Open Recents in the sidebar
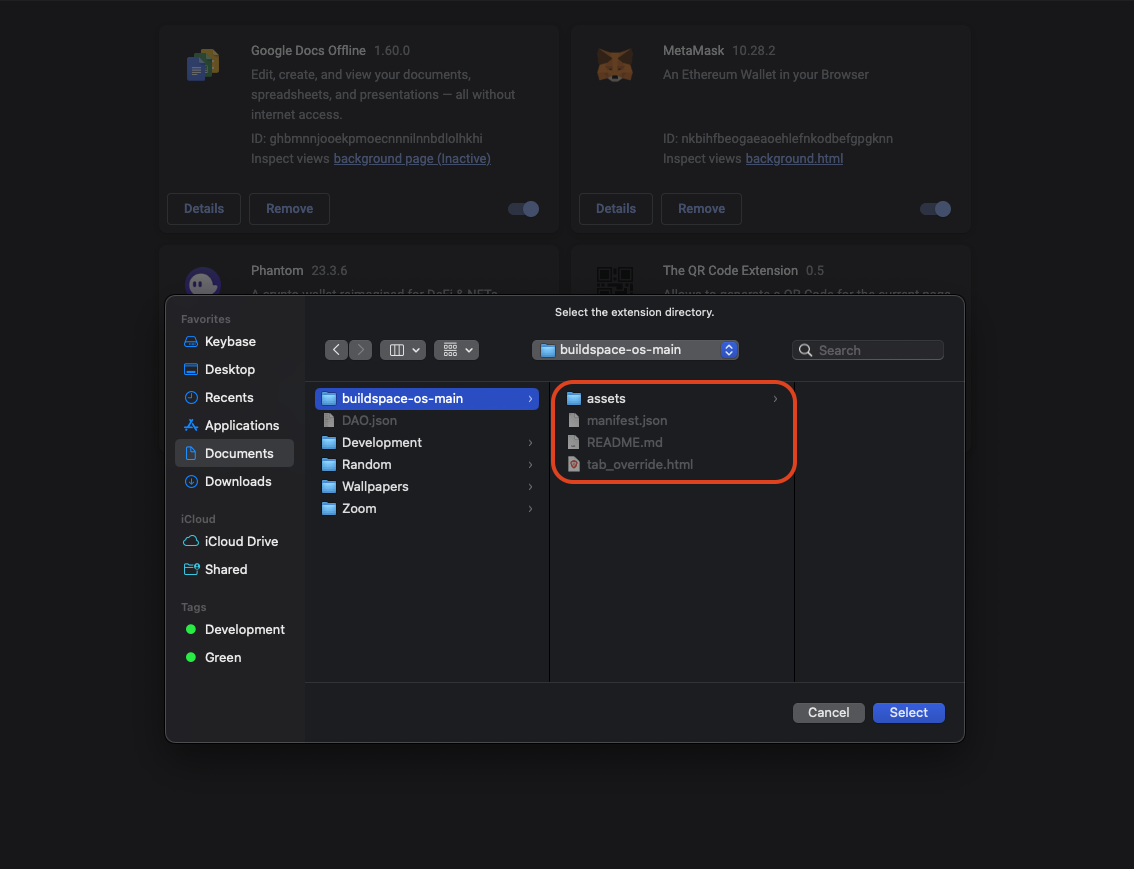Viewport: 1134px width, 869px height. pos(234,398)
